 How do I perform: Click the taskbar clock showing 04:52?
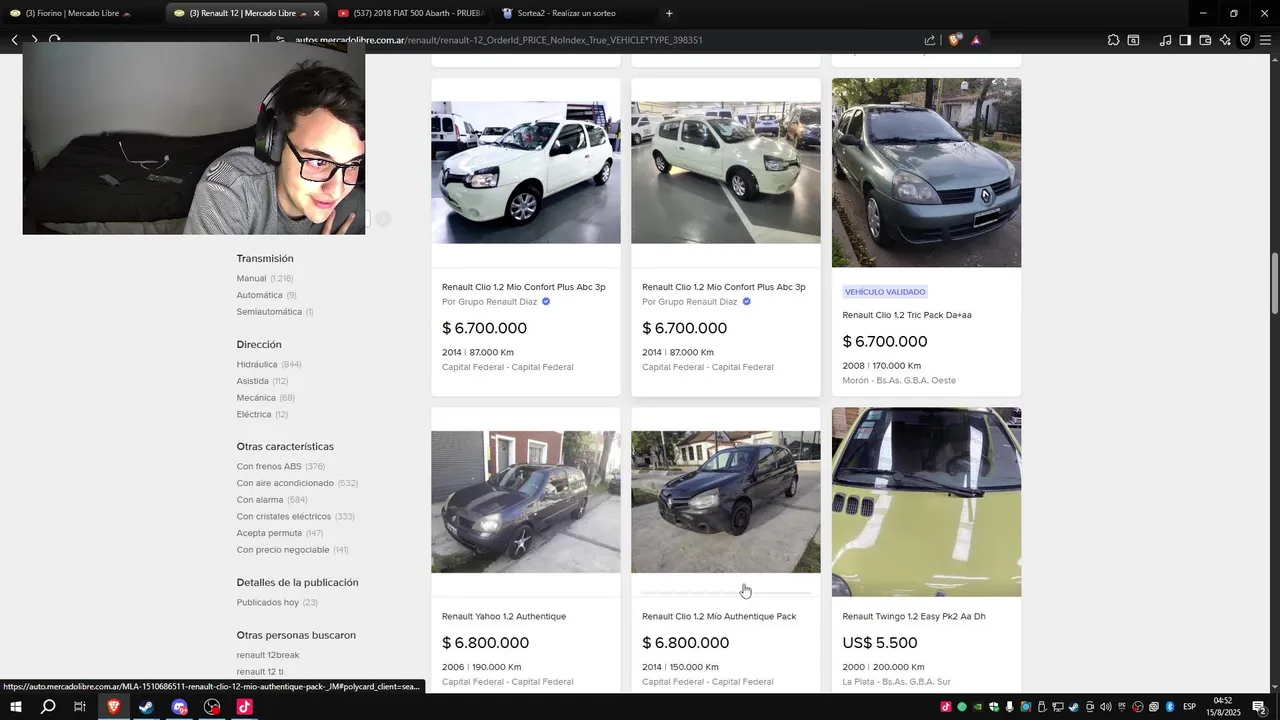(1223, 707)
